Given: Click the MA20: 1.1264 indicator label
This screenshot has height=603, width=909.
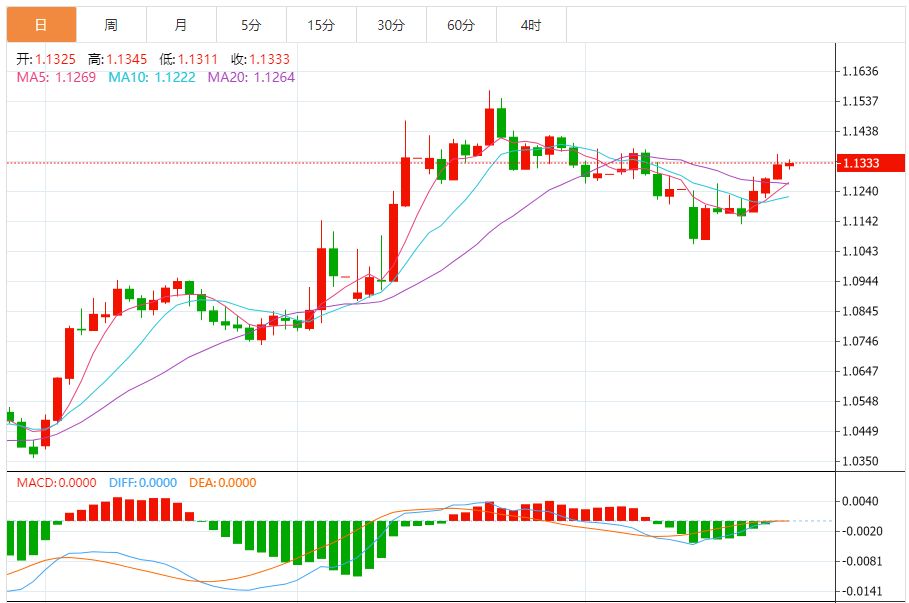Looking at the screenshot, I should click(x=251, y=77).
